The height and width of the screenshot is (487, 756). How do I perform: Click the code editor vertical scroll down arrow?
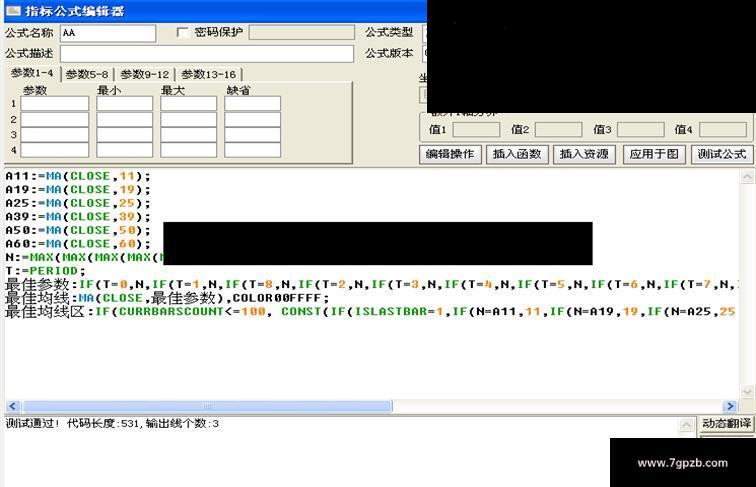click(x=747, y=391)
